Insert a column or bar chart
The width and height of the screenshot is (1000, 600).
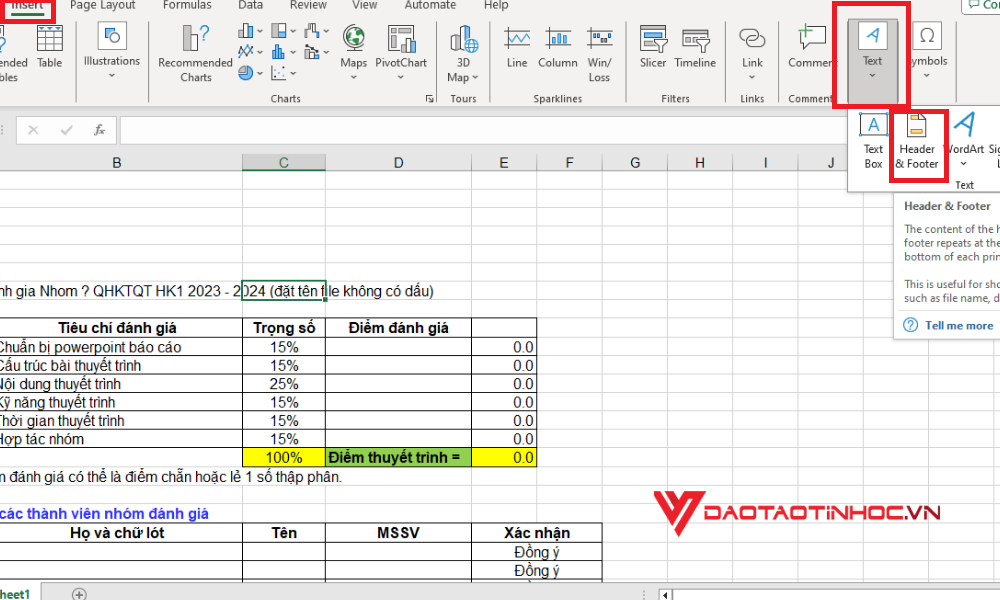pos(246,31)
